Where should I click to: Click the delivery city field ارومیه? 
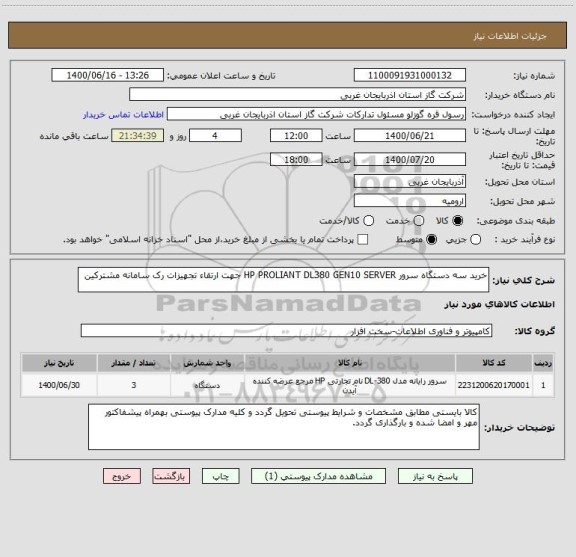coord(410,201)
